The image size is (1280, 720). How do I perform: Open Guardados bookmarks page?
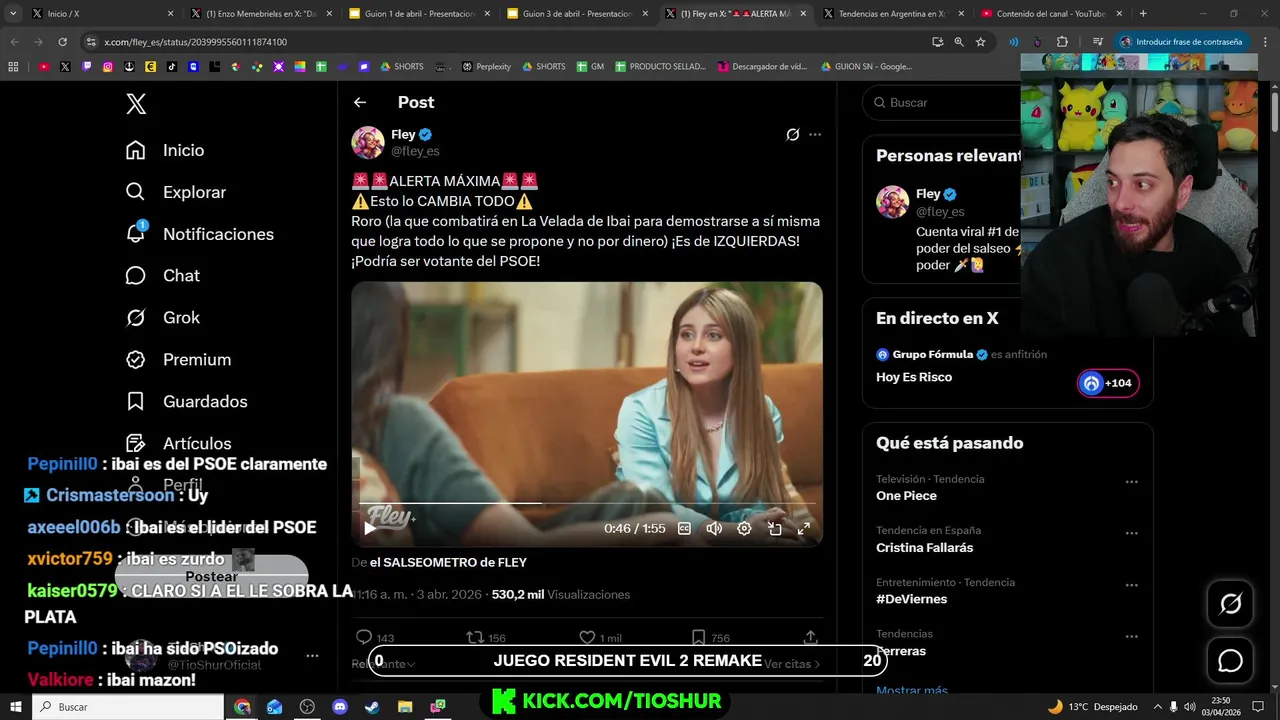[x=186, y=401]
